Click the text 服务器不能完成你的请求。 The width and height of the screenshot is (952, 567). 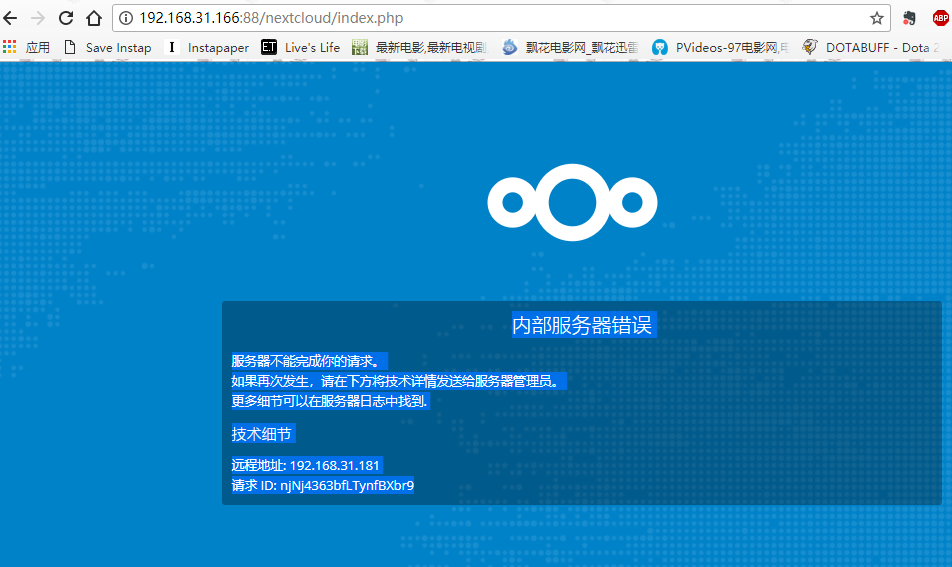(x=308, y=361)
